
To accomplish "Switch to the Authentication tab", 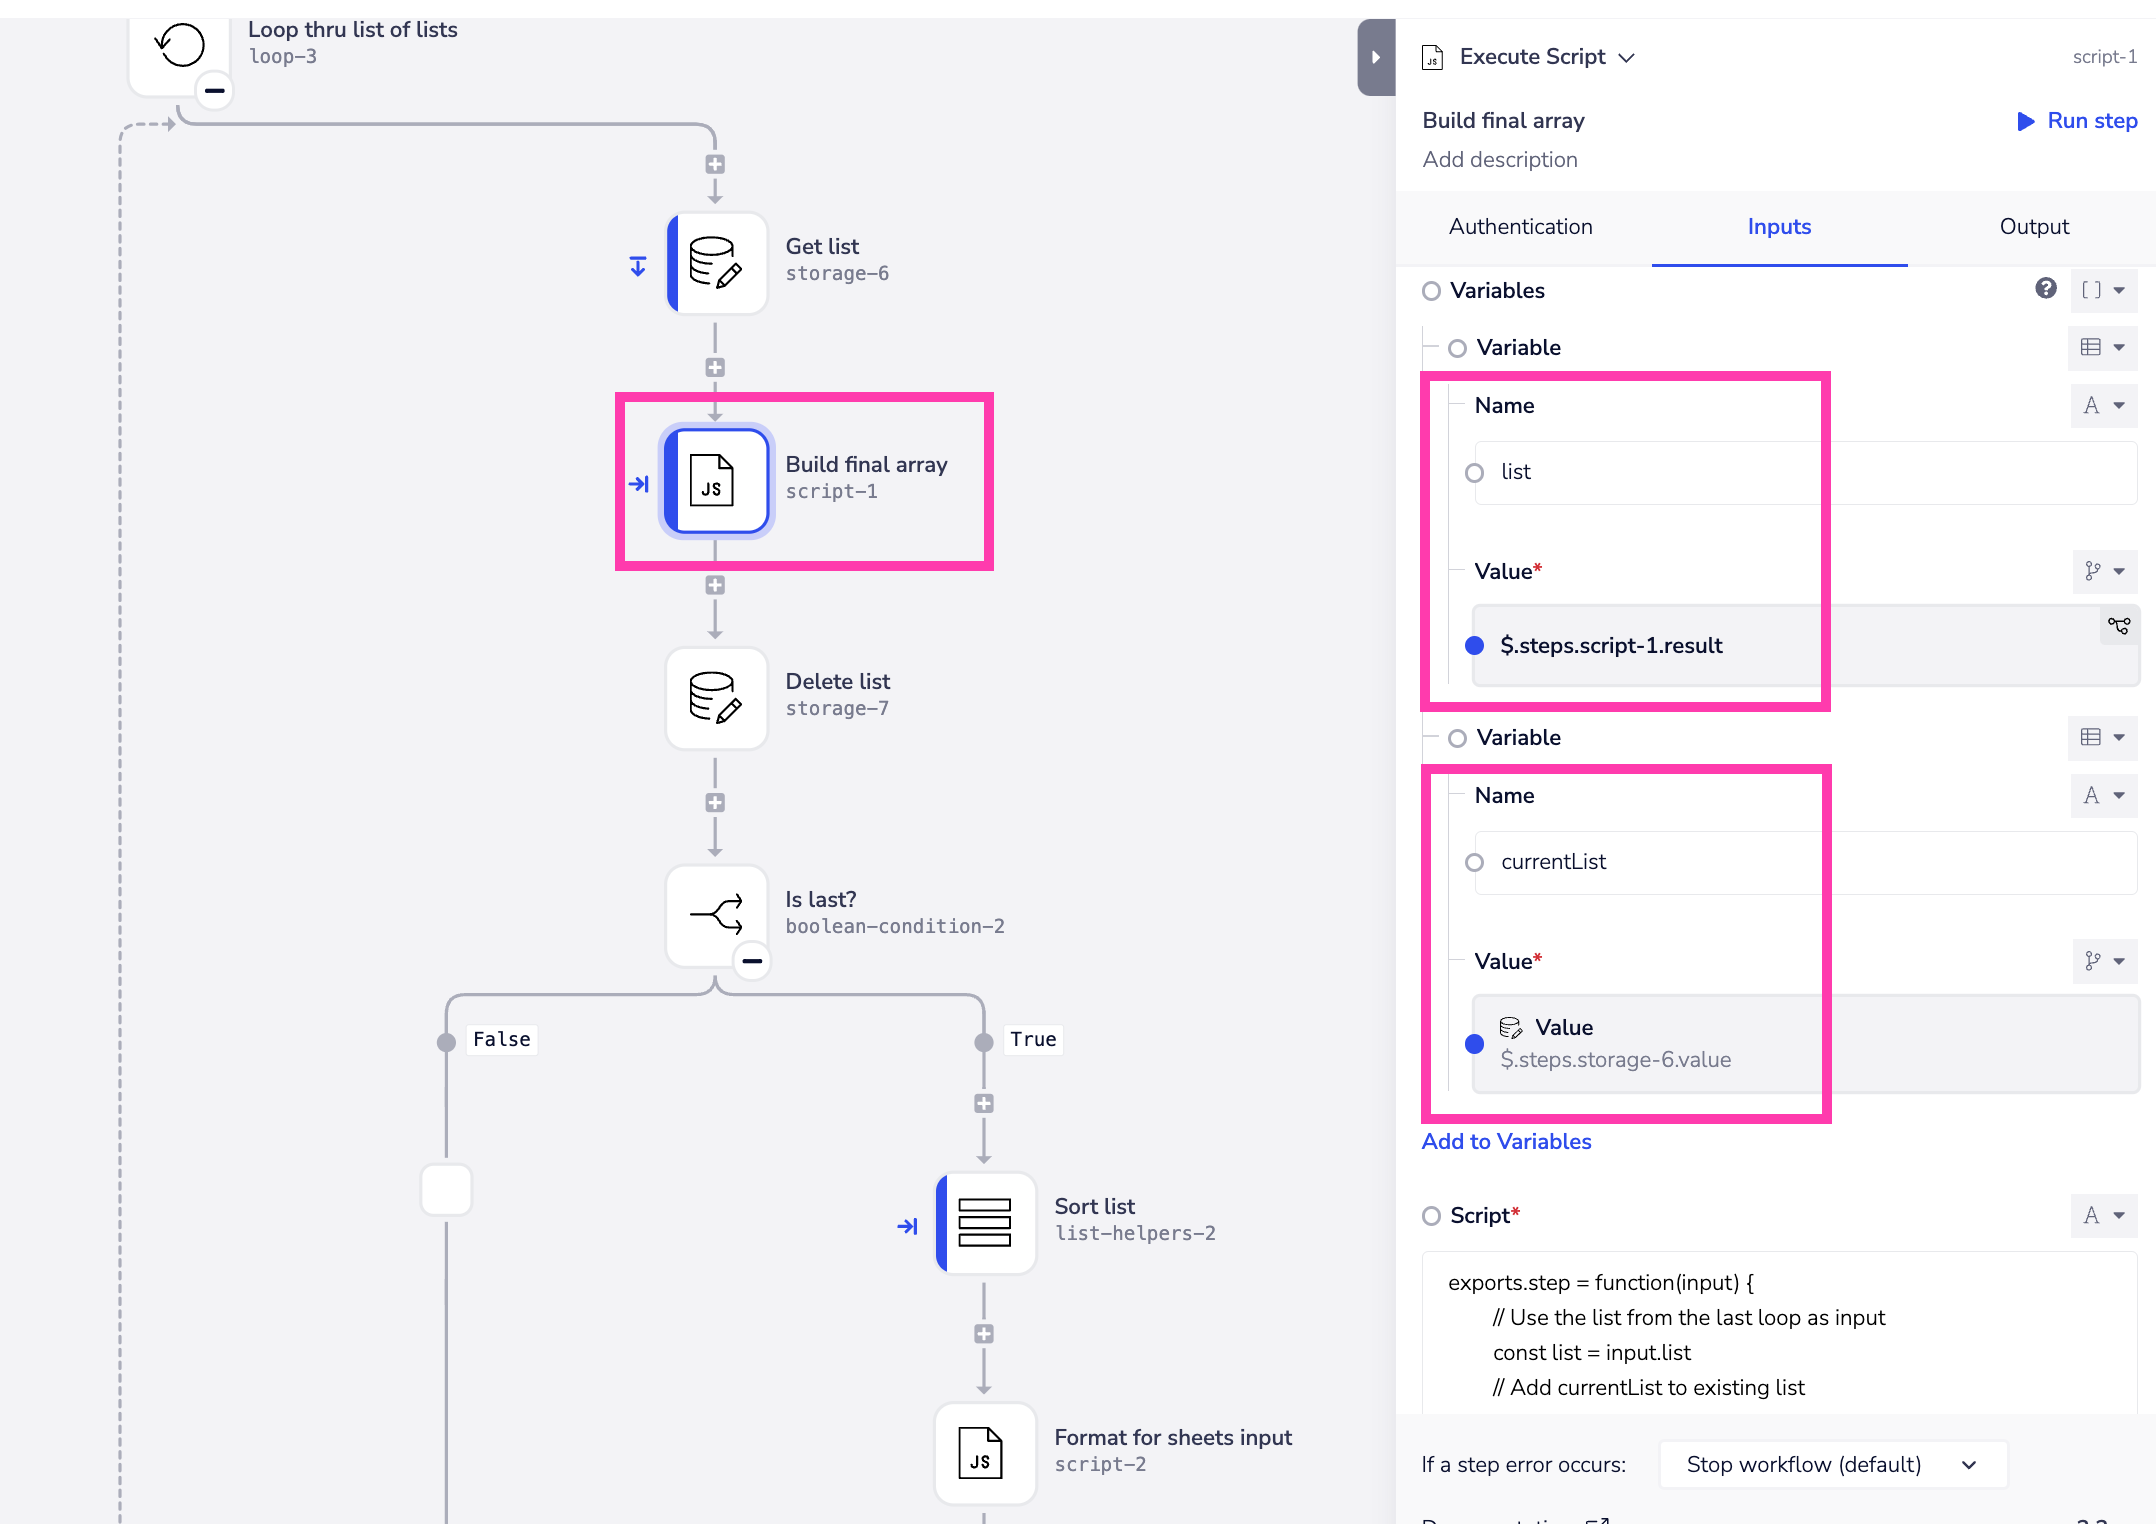I will pos(1520,227).
